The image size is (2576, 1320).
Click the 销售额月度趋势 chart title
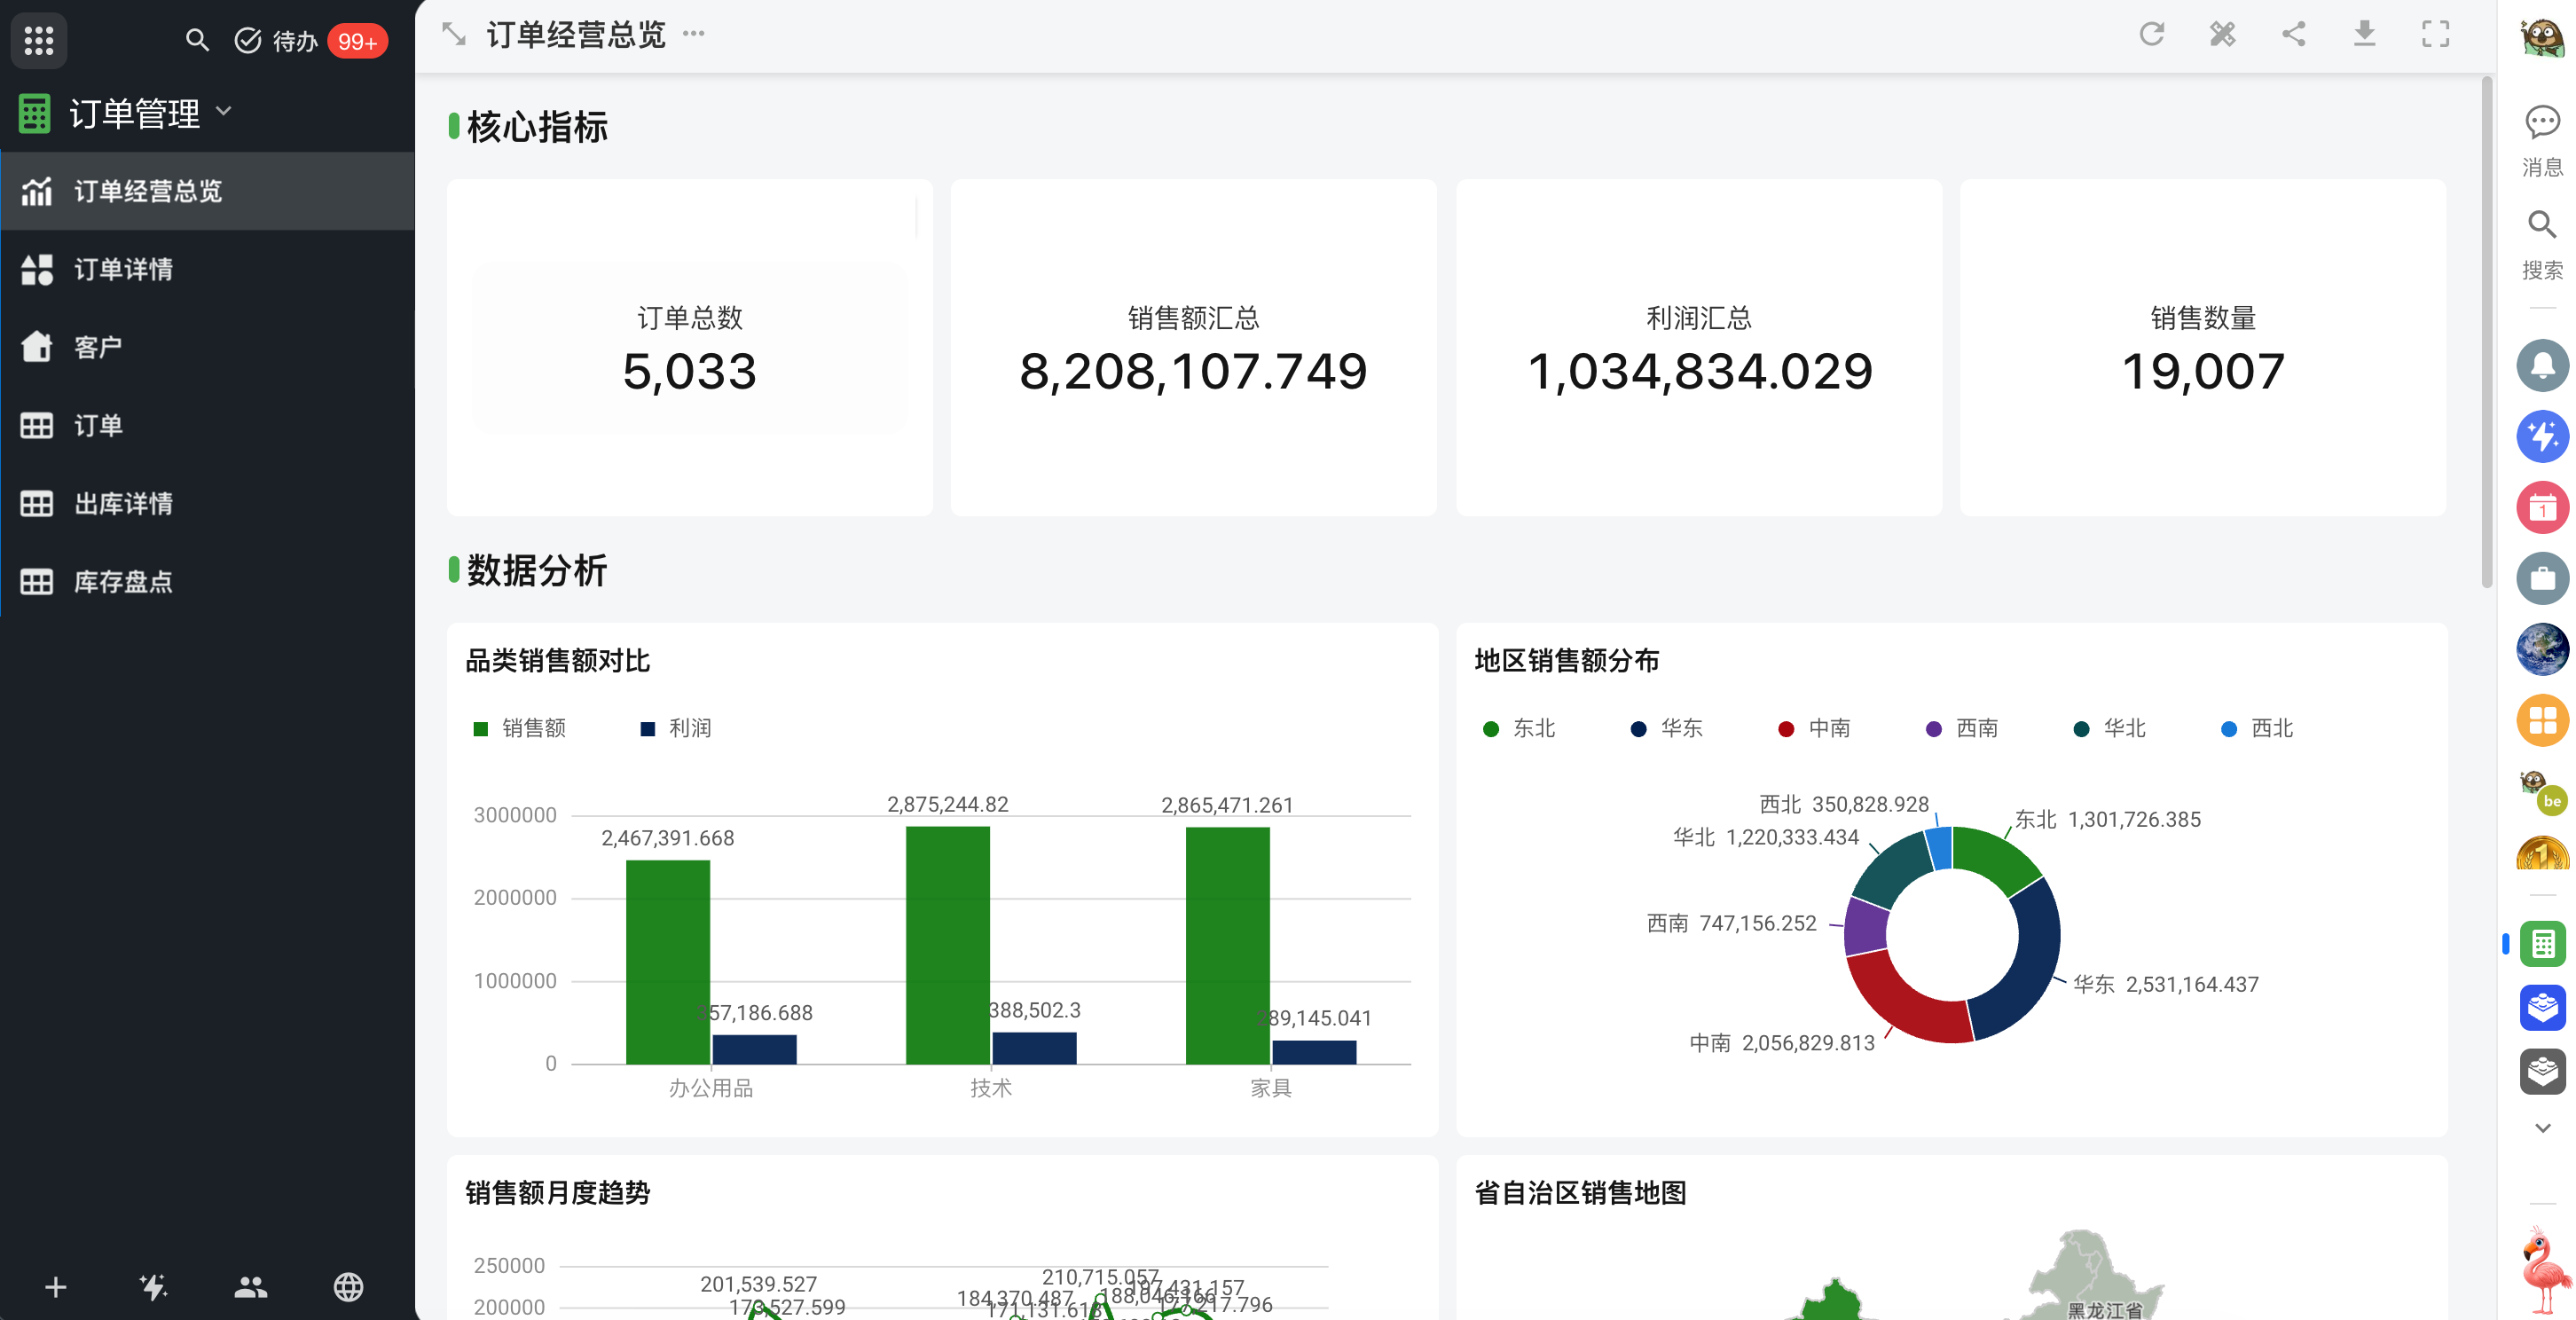click(558, 1193)
